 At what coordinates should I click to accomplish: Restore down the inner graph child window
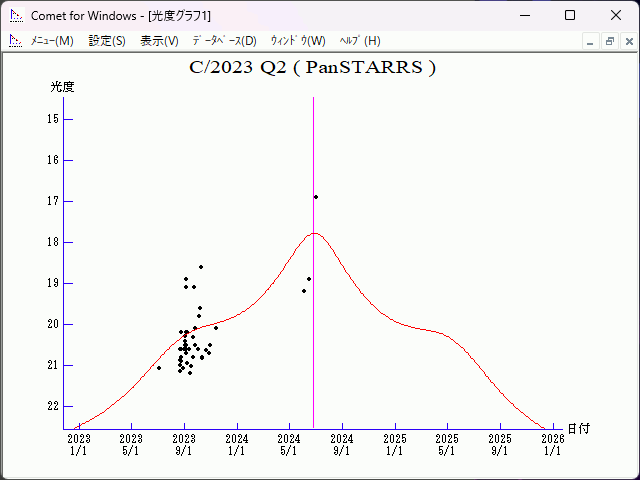609,41
